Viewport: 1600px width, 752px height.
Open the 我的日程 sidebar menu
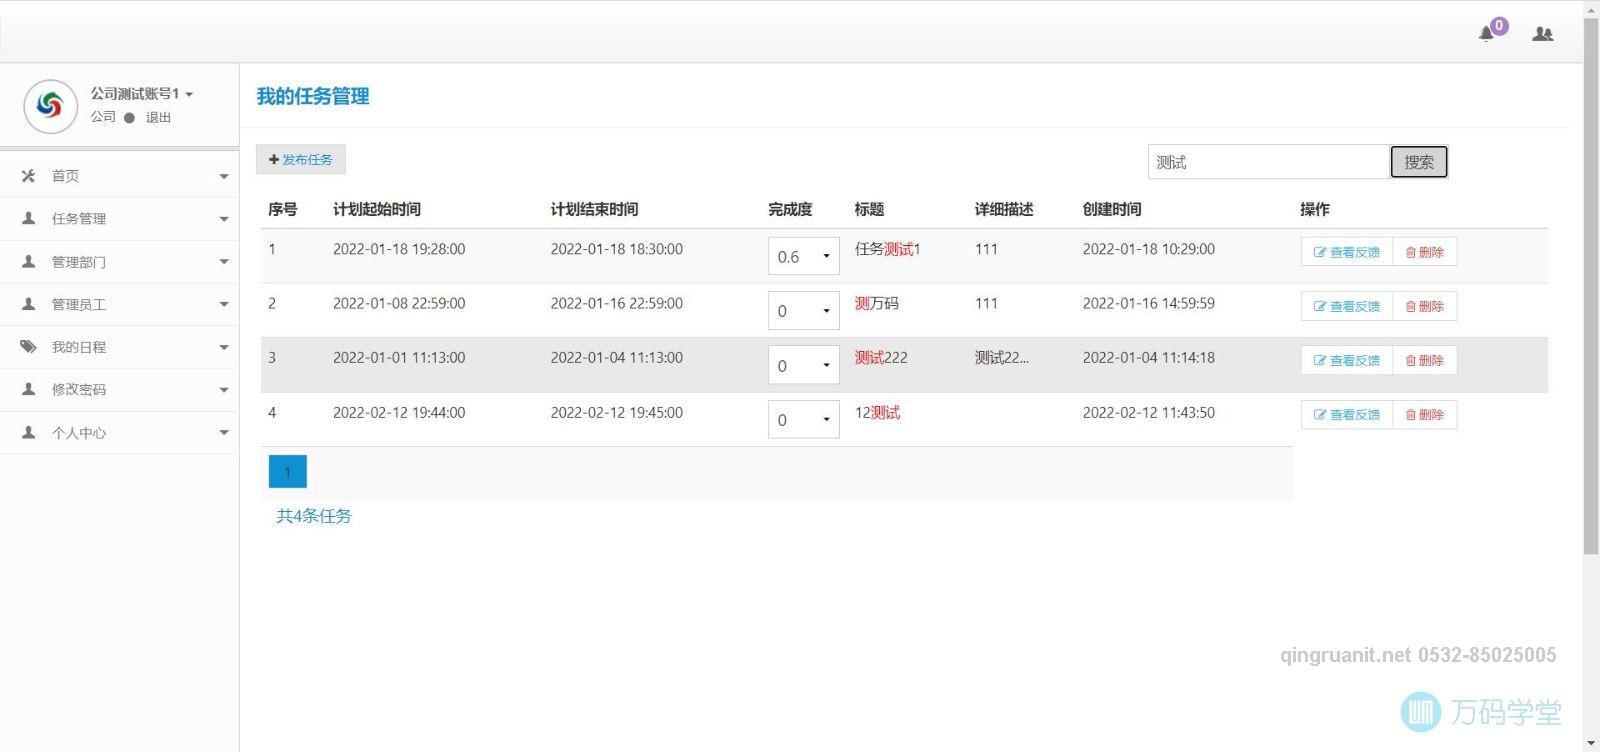click(x=120, y=347)
